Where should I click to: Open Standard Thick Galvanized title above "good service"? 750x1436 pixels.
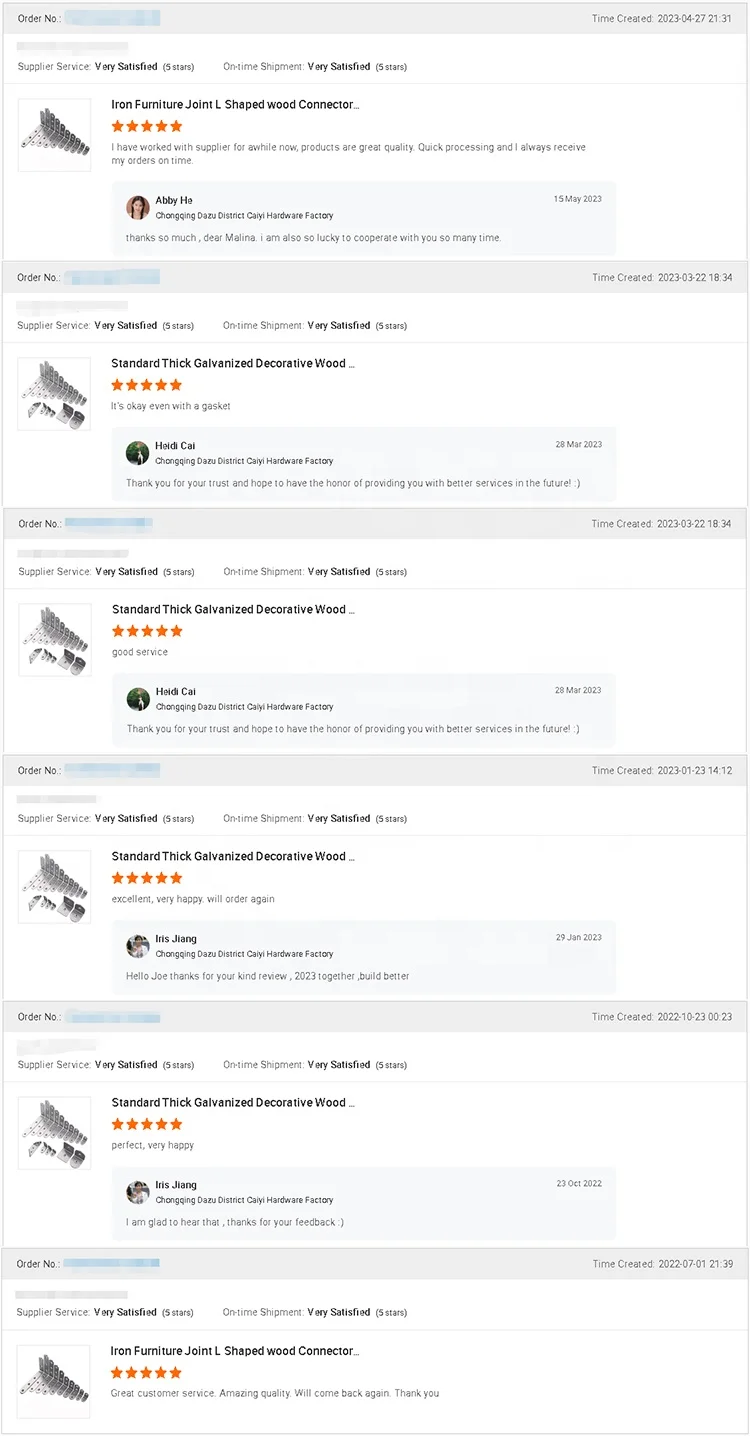233,609
